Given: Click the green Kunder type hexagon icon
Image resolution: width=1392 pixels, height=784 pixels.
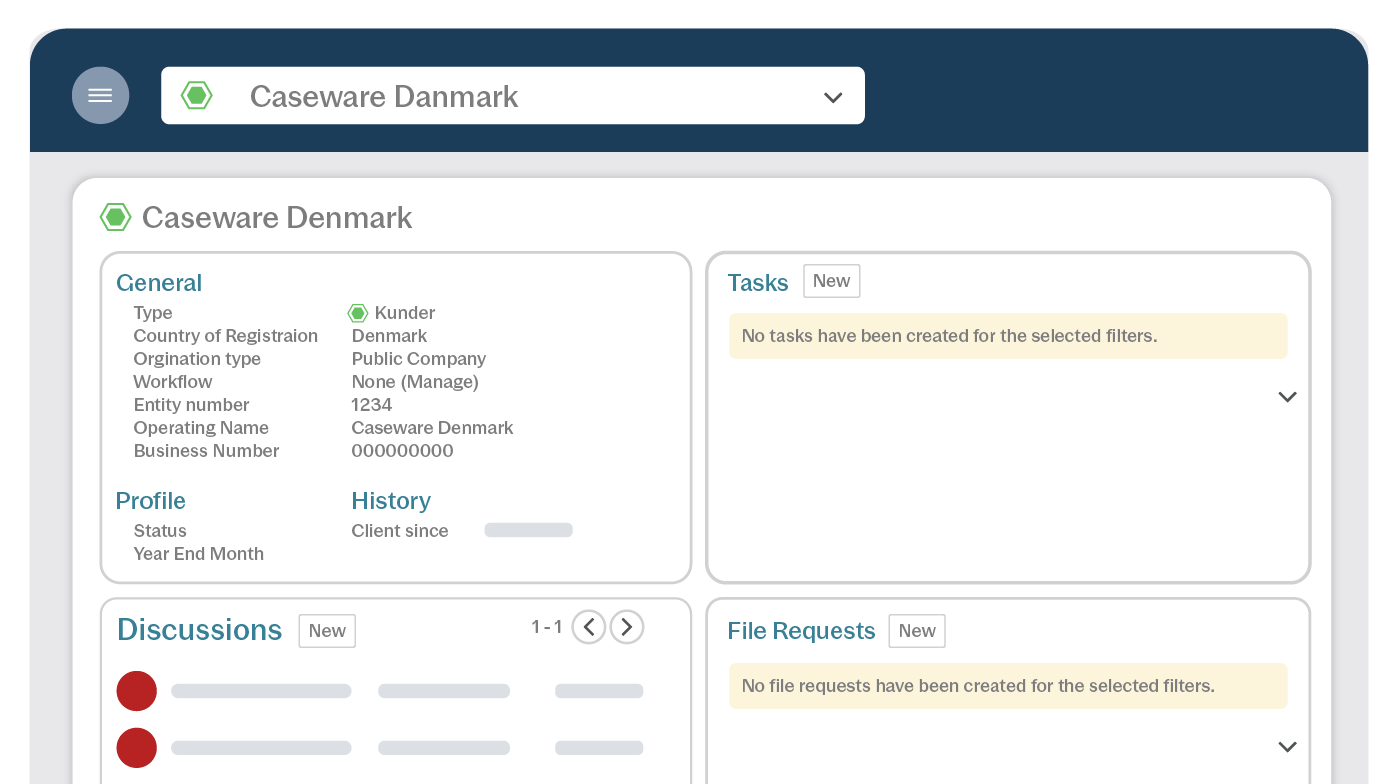Looking at the screenshot, I should 358,313.
